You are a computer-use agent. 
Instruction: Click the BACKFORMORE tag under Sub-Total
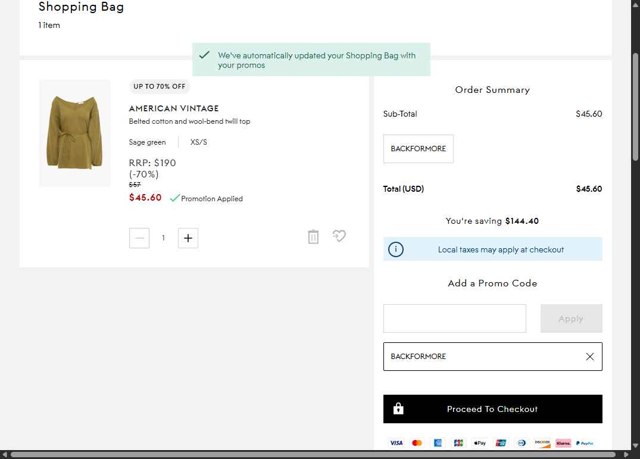pyautogui.click(x=418, y=149)
